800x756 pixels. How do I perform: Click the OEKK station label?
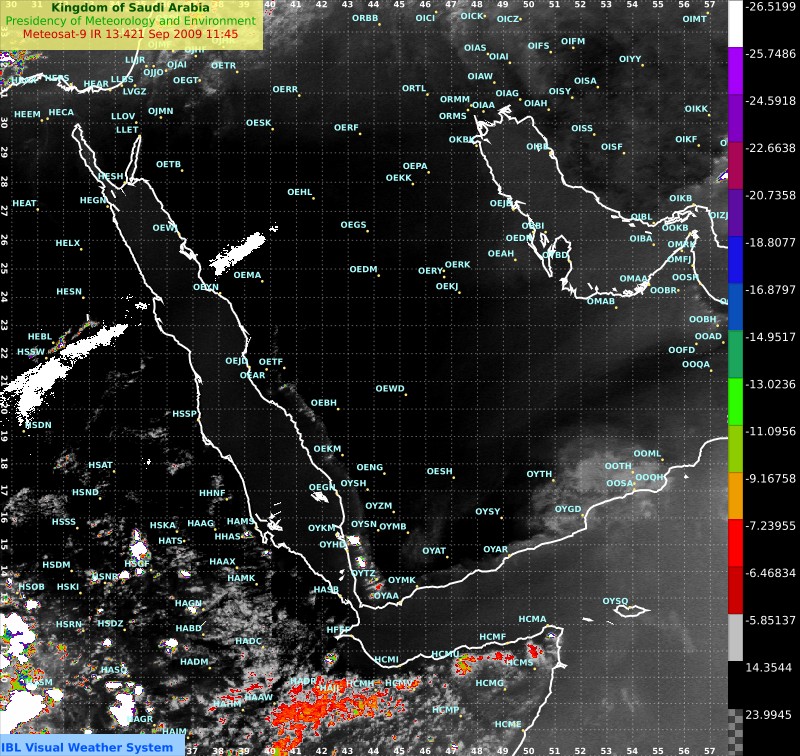pos(398,178)
